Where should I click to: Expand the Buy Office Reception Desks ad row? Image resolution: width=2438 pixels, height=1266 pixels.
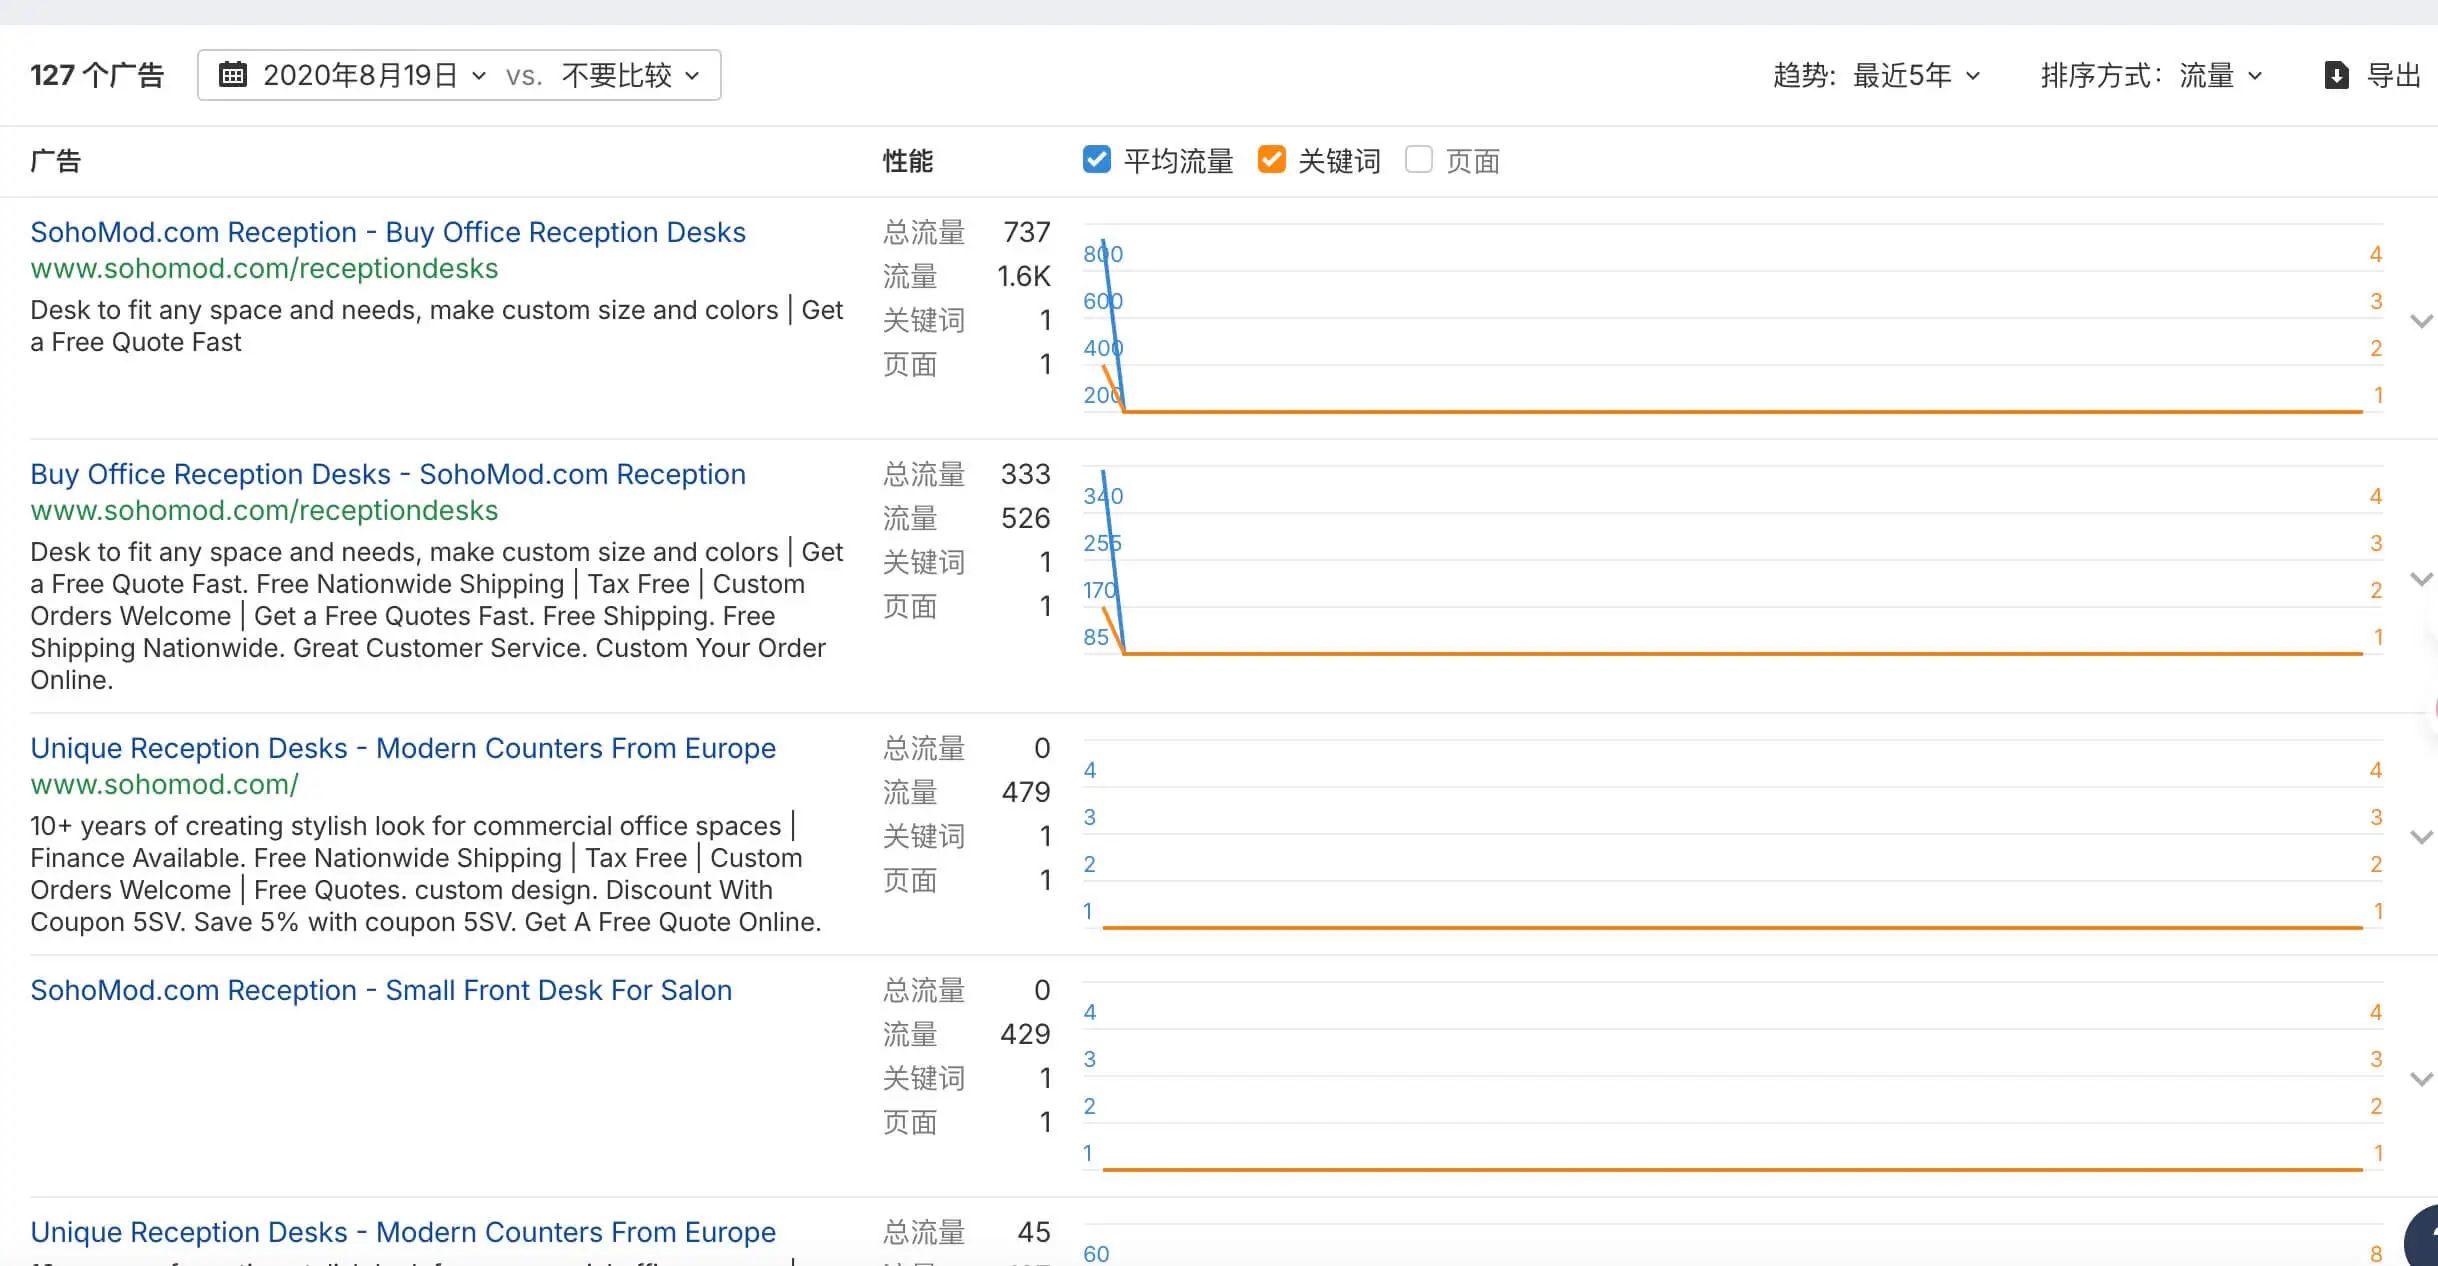pyautogui.click(x=2421, y=578)
